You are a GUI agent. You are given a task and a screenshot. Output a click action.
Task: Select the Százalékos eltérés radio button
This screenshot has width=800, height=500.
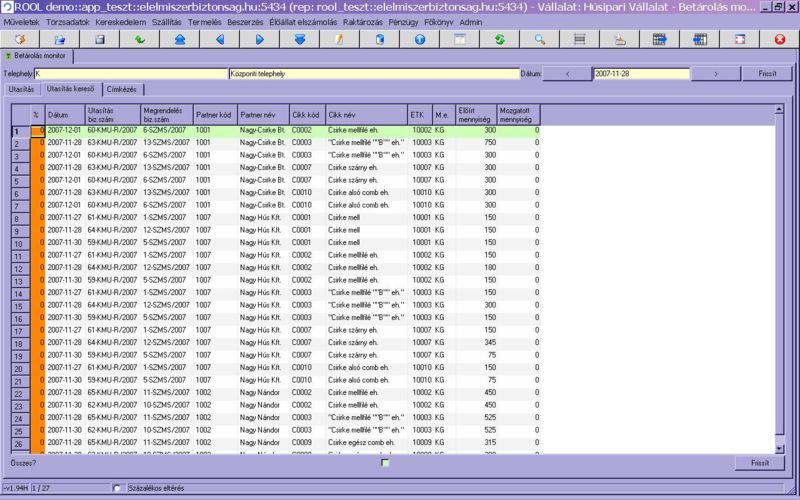coord(117,488)
